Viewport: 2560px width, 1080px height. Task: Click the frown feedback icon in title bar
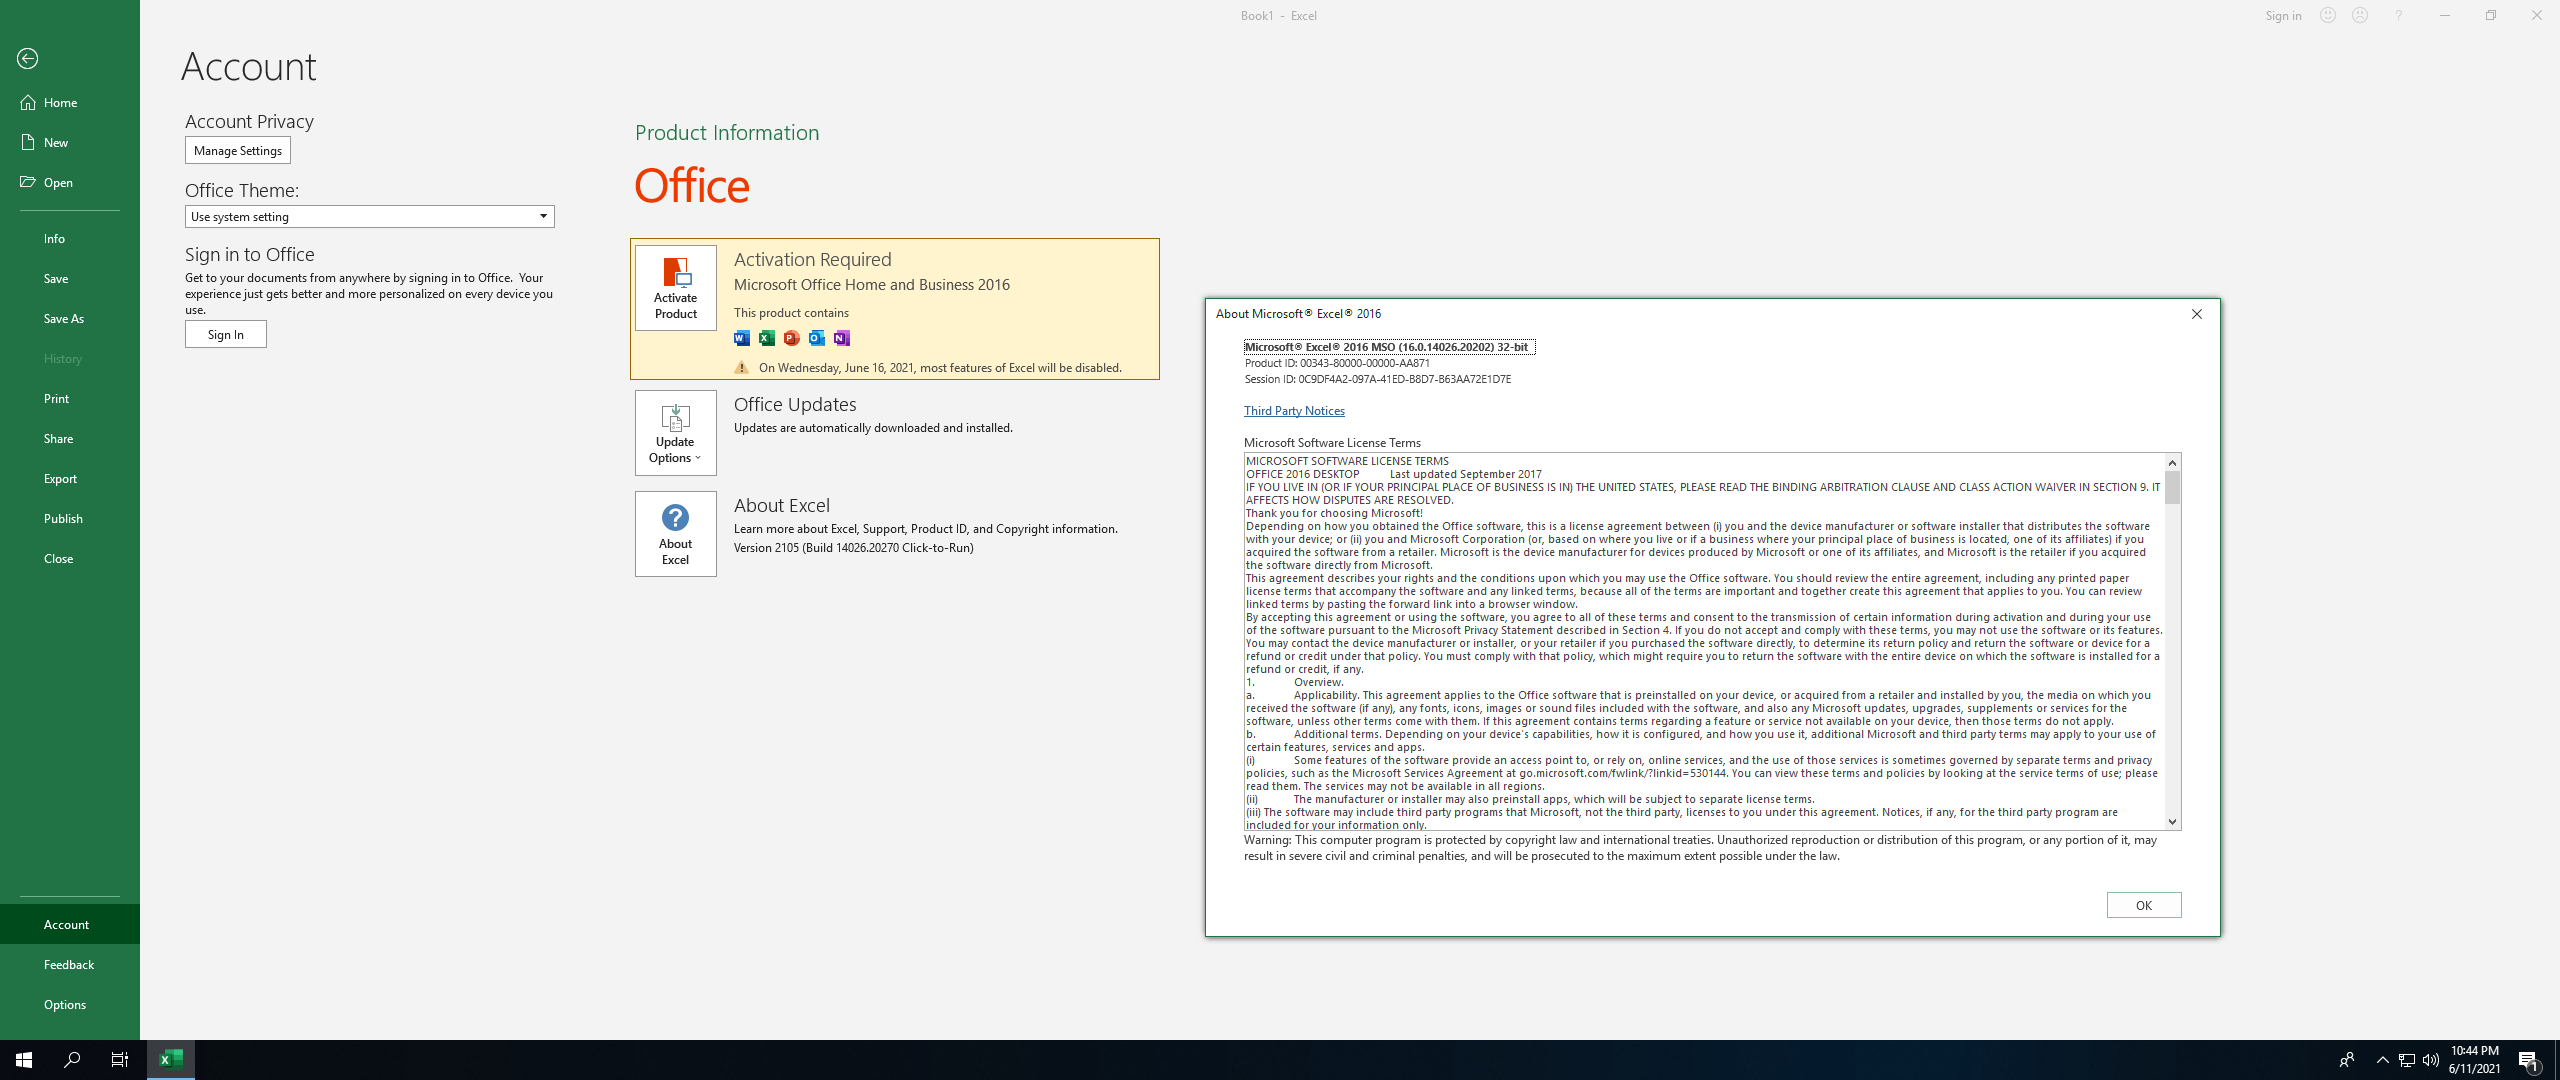tap(2360, 15)
